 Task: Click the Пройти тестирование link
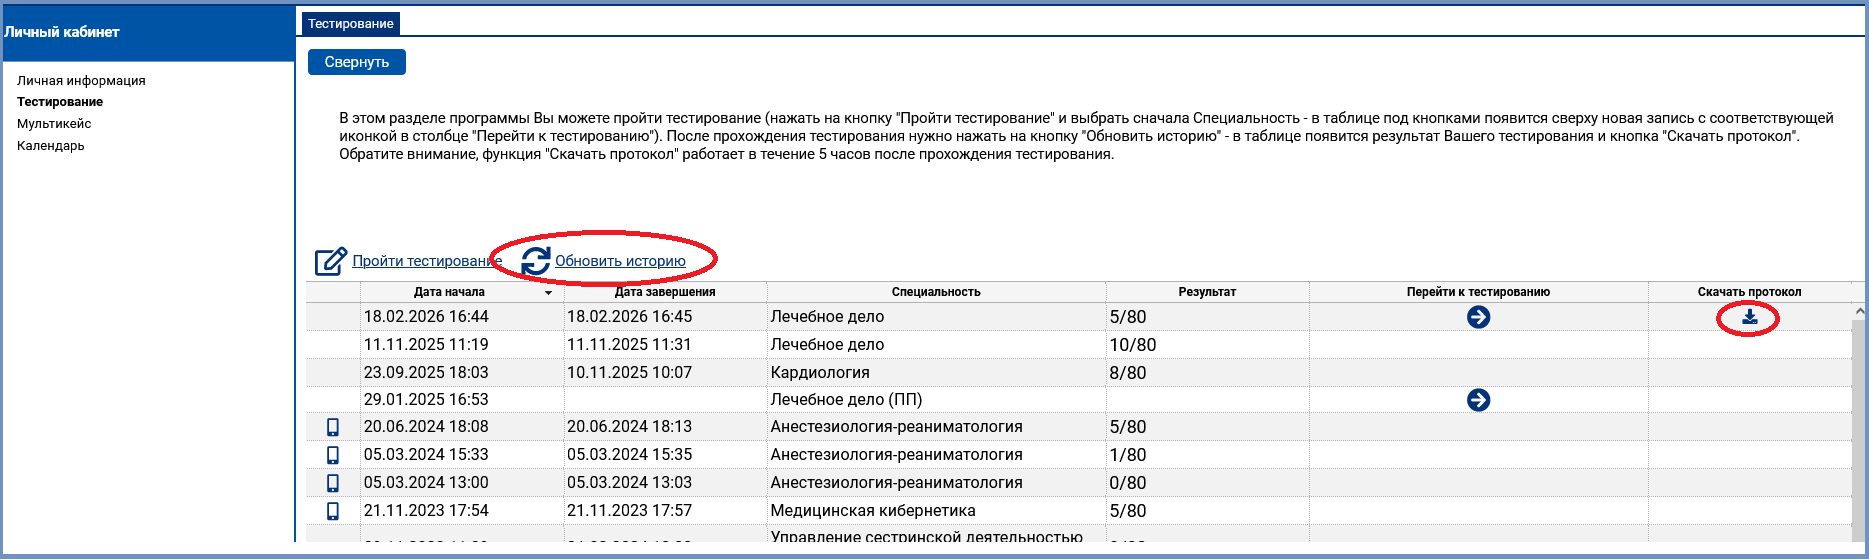427,261
